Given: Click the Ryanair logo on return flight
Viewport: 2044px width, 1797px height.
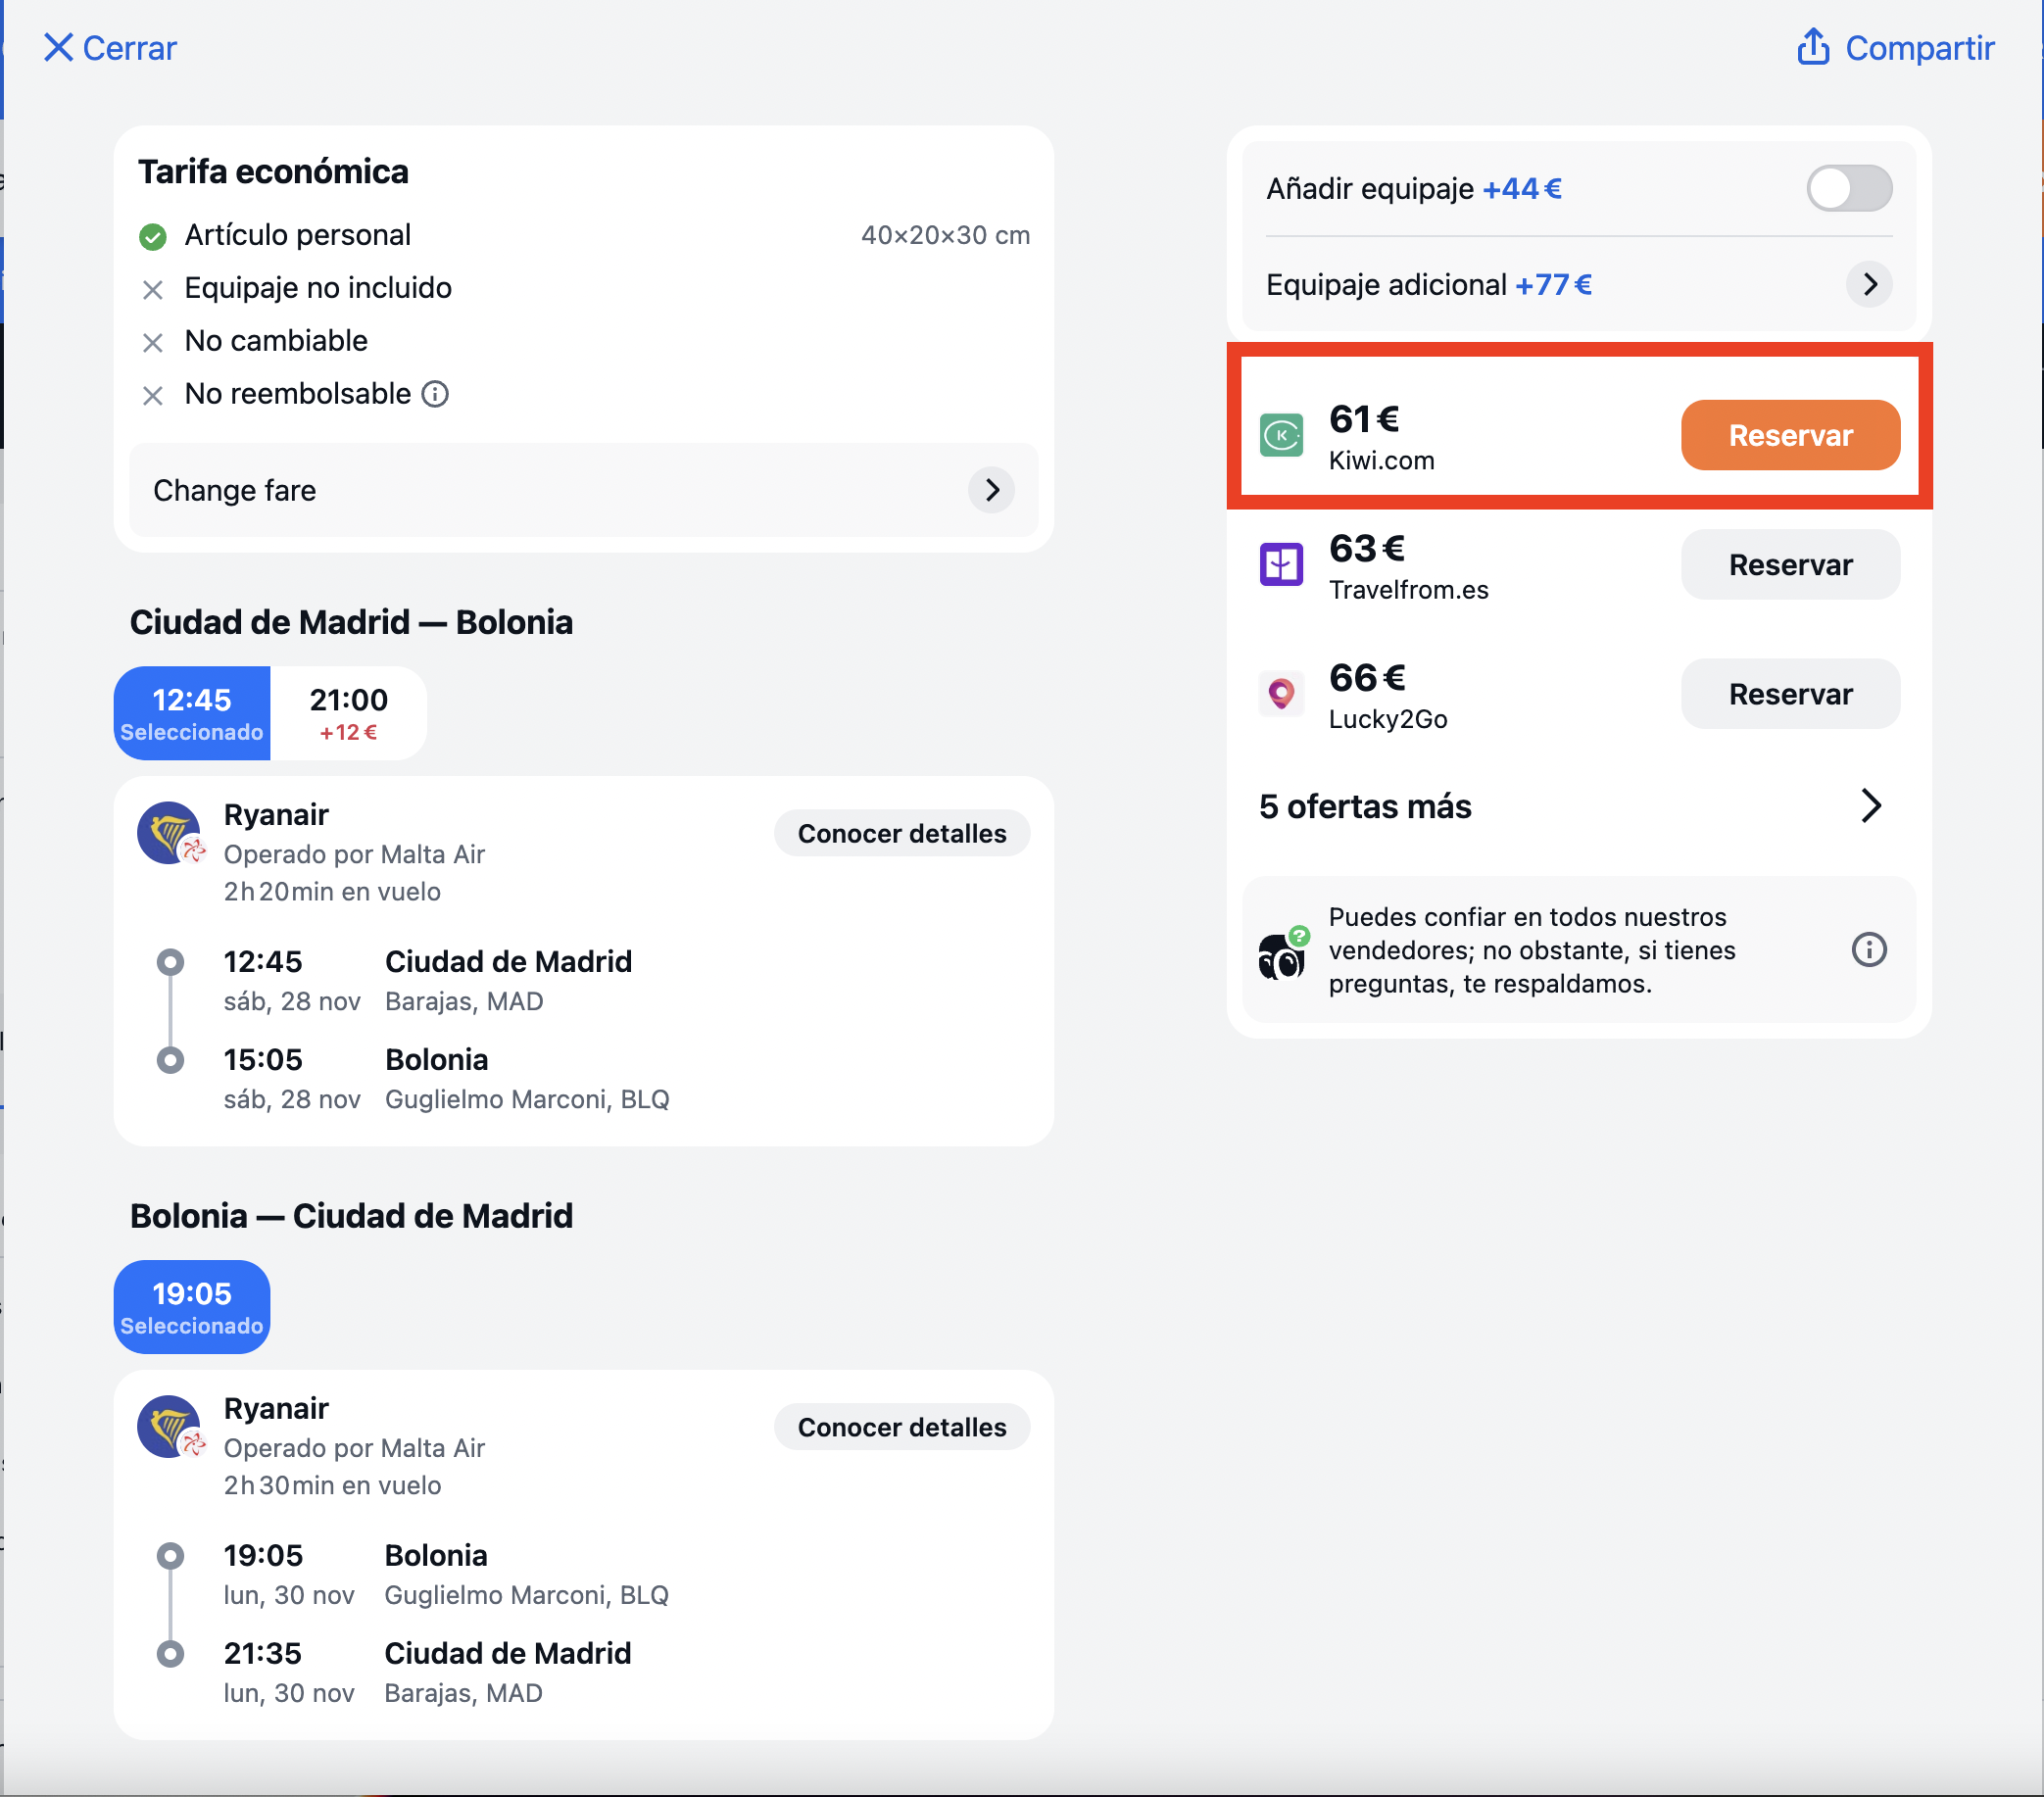Looking at the screenshot, I should 169,1427.
